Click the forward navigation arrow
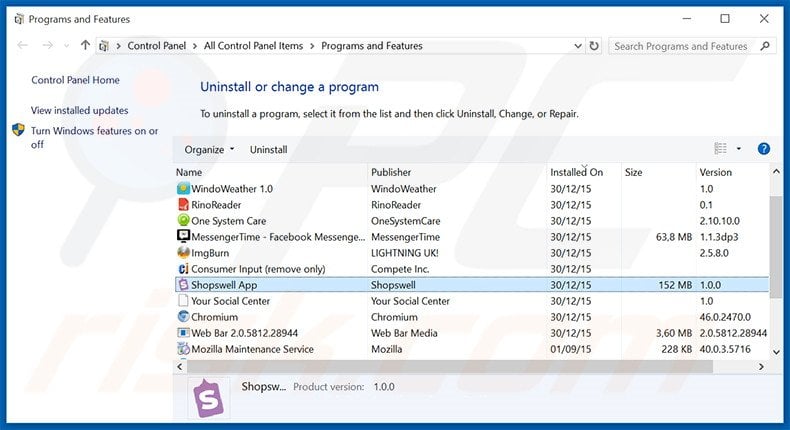The image size is (790, 430). pos(47,45)
